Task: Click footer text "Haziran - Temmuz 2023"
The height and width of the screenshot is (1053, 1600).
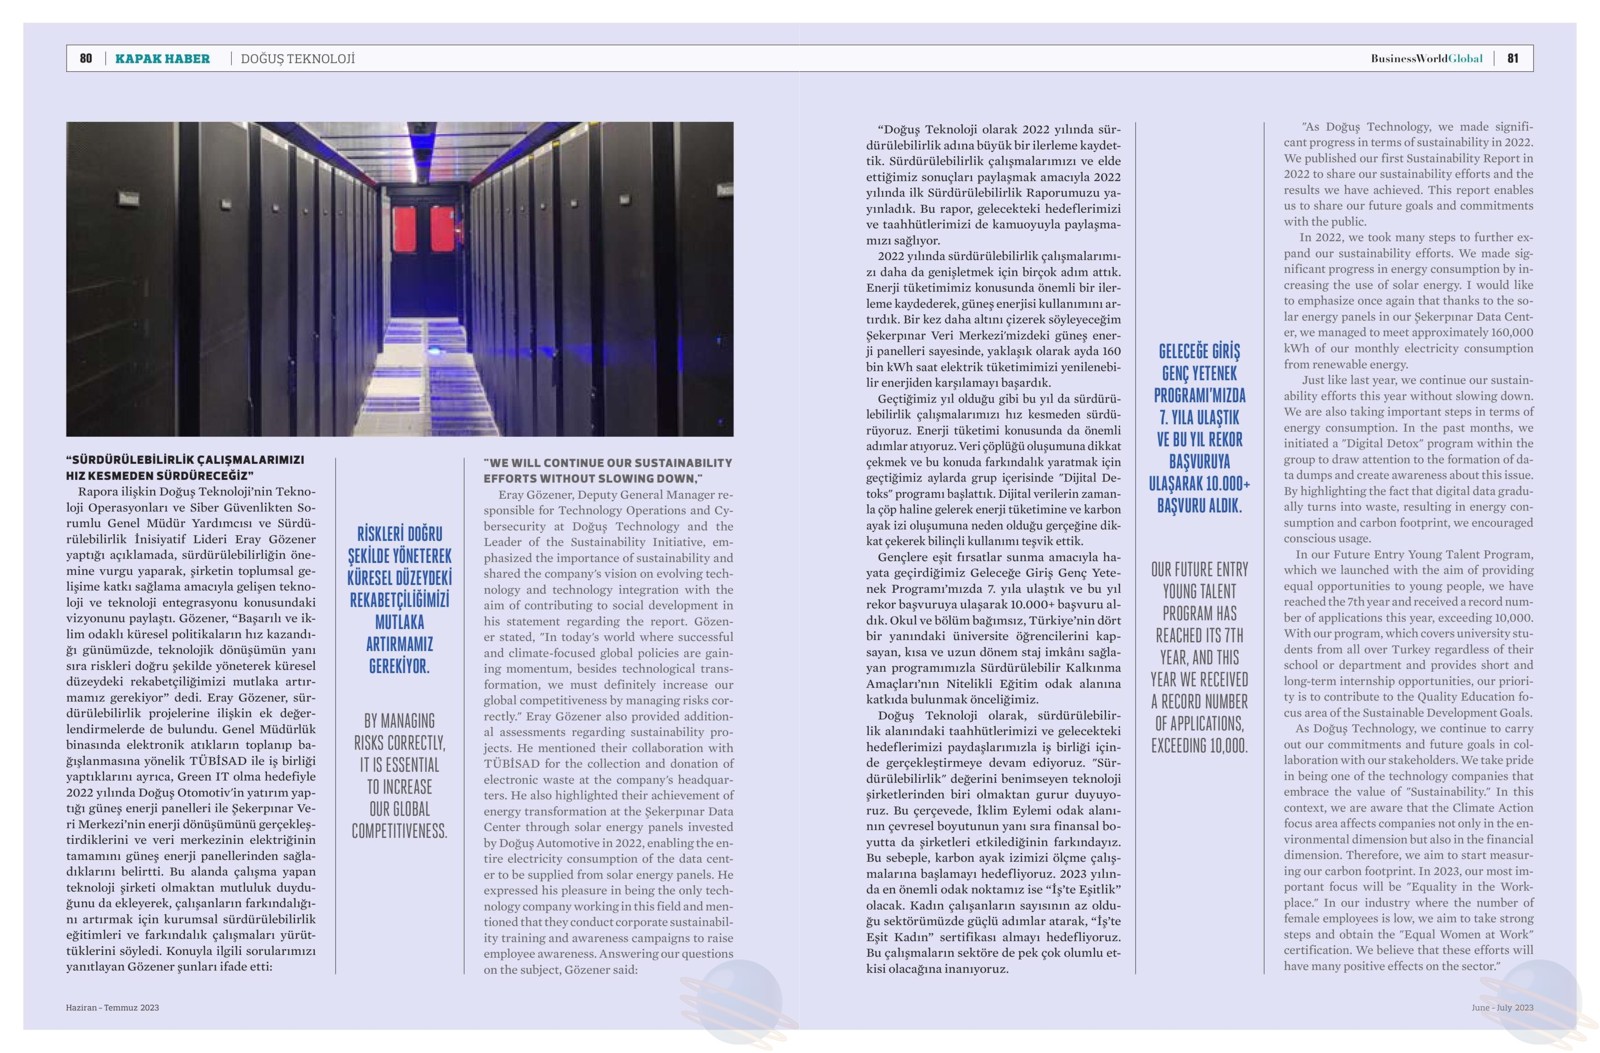Action: tap(112, 1007)
